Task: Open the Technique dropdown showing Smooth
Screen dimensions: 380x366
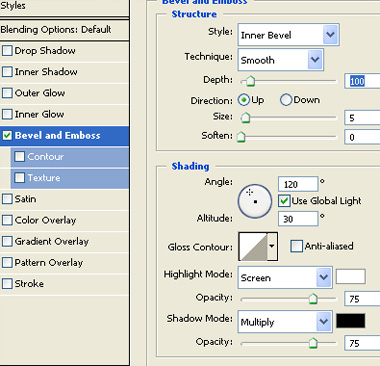Action: (x=281, y=60)
